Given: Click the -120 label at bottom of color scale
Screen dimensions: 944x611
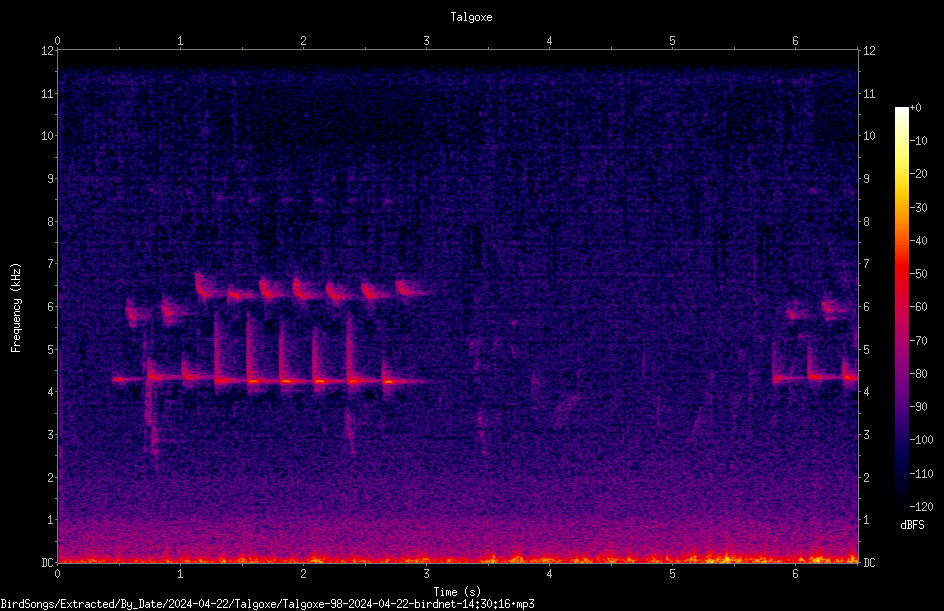Looking at the screenshot, I should tap(921, 506).
